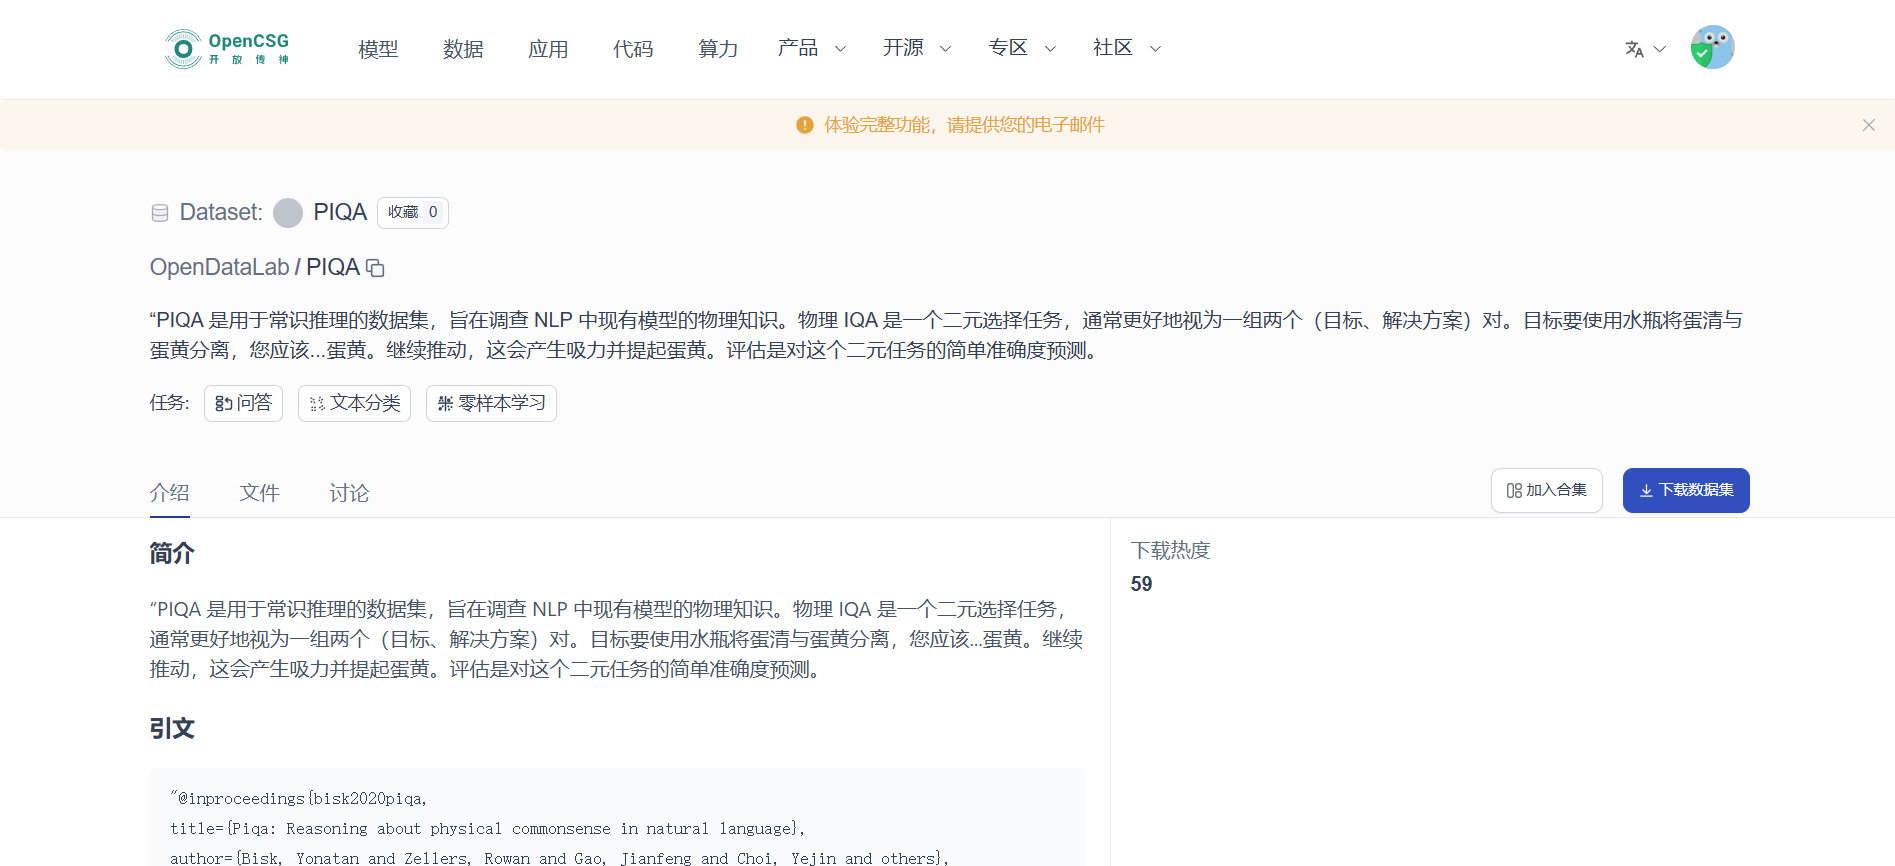1895x866 pixels.
Task: Expand the 专区 dropdown menu
Action: pyautogui.click(x=1022, y=48)
